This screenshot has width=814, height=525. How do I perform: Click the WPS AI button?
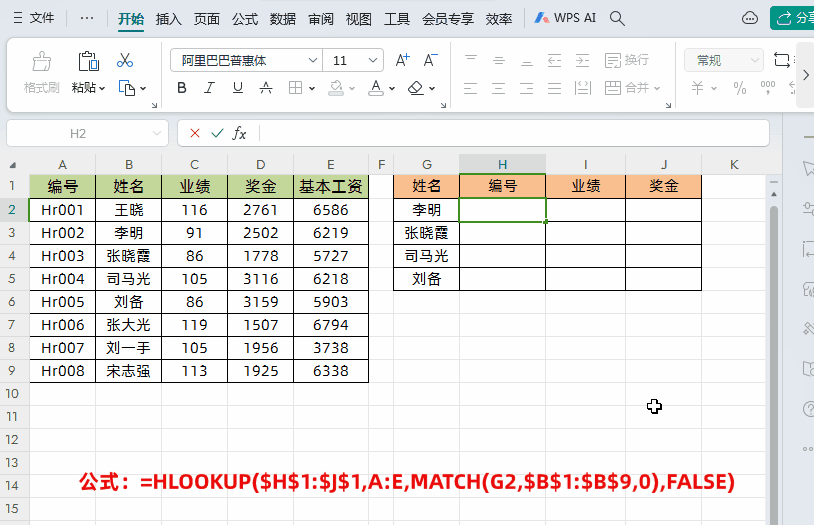pyautogui.click(x=565, y=18)
